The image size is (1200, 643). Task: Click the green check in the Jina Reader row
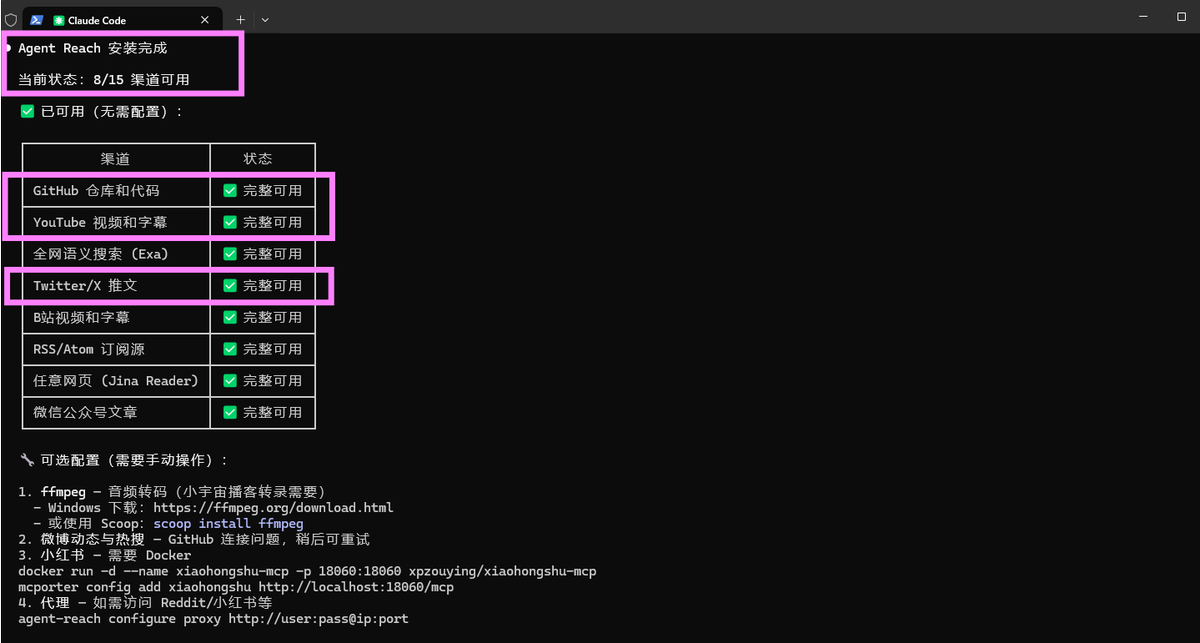230,380
